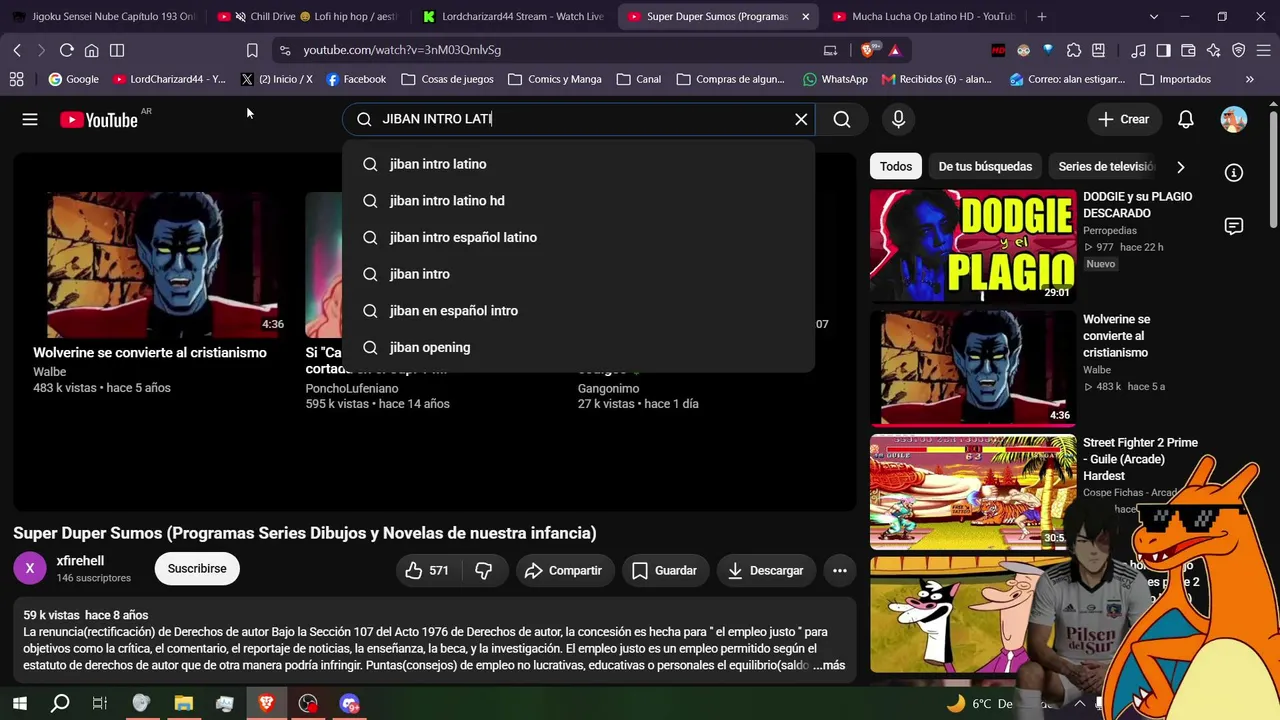The width and height of the screenshot is (1280, 720).
Task: Select the De tus búsquedas chip
Action: (985, 167)
